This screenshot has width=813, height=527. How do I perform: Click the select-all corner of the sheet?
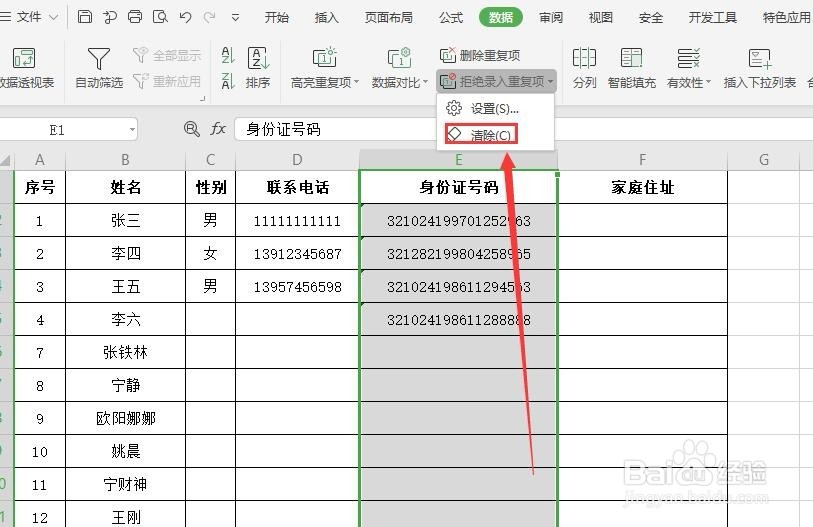6,160
